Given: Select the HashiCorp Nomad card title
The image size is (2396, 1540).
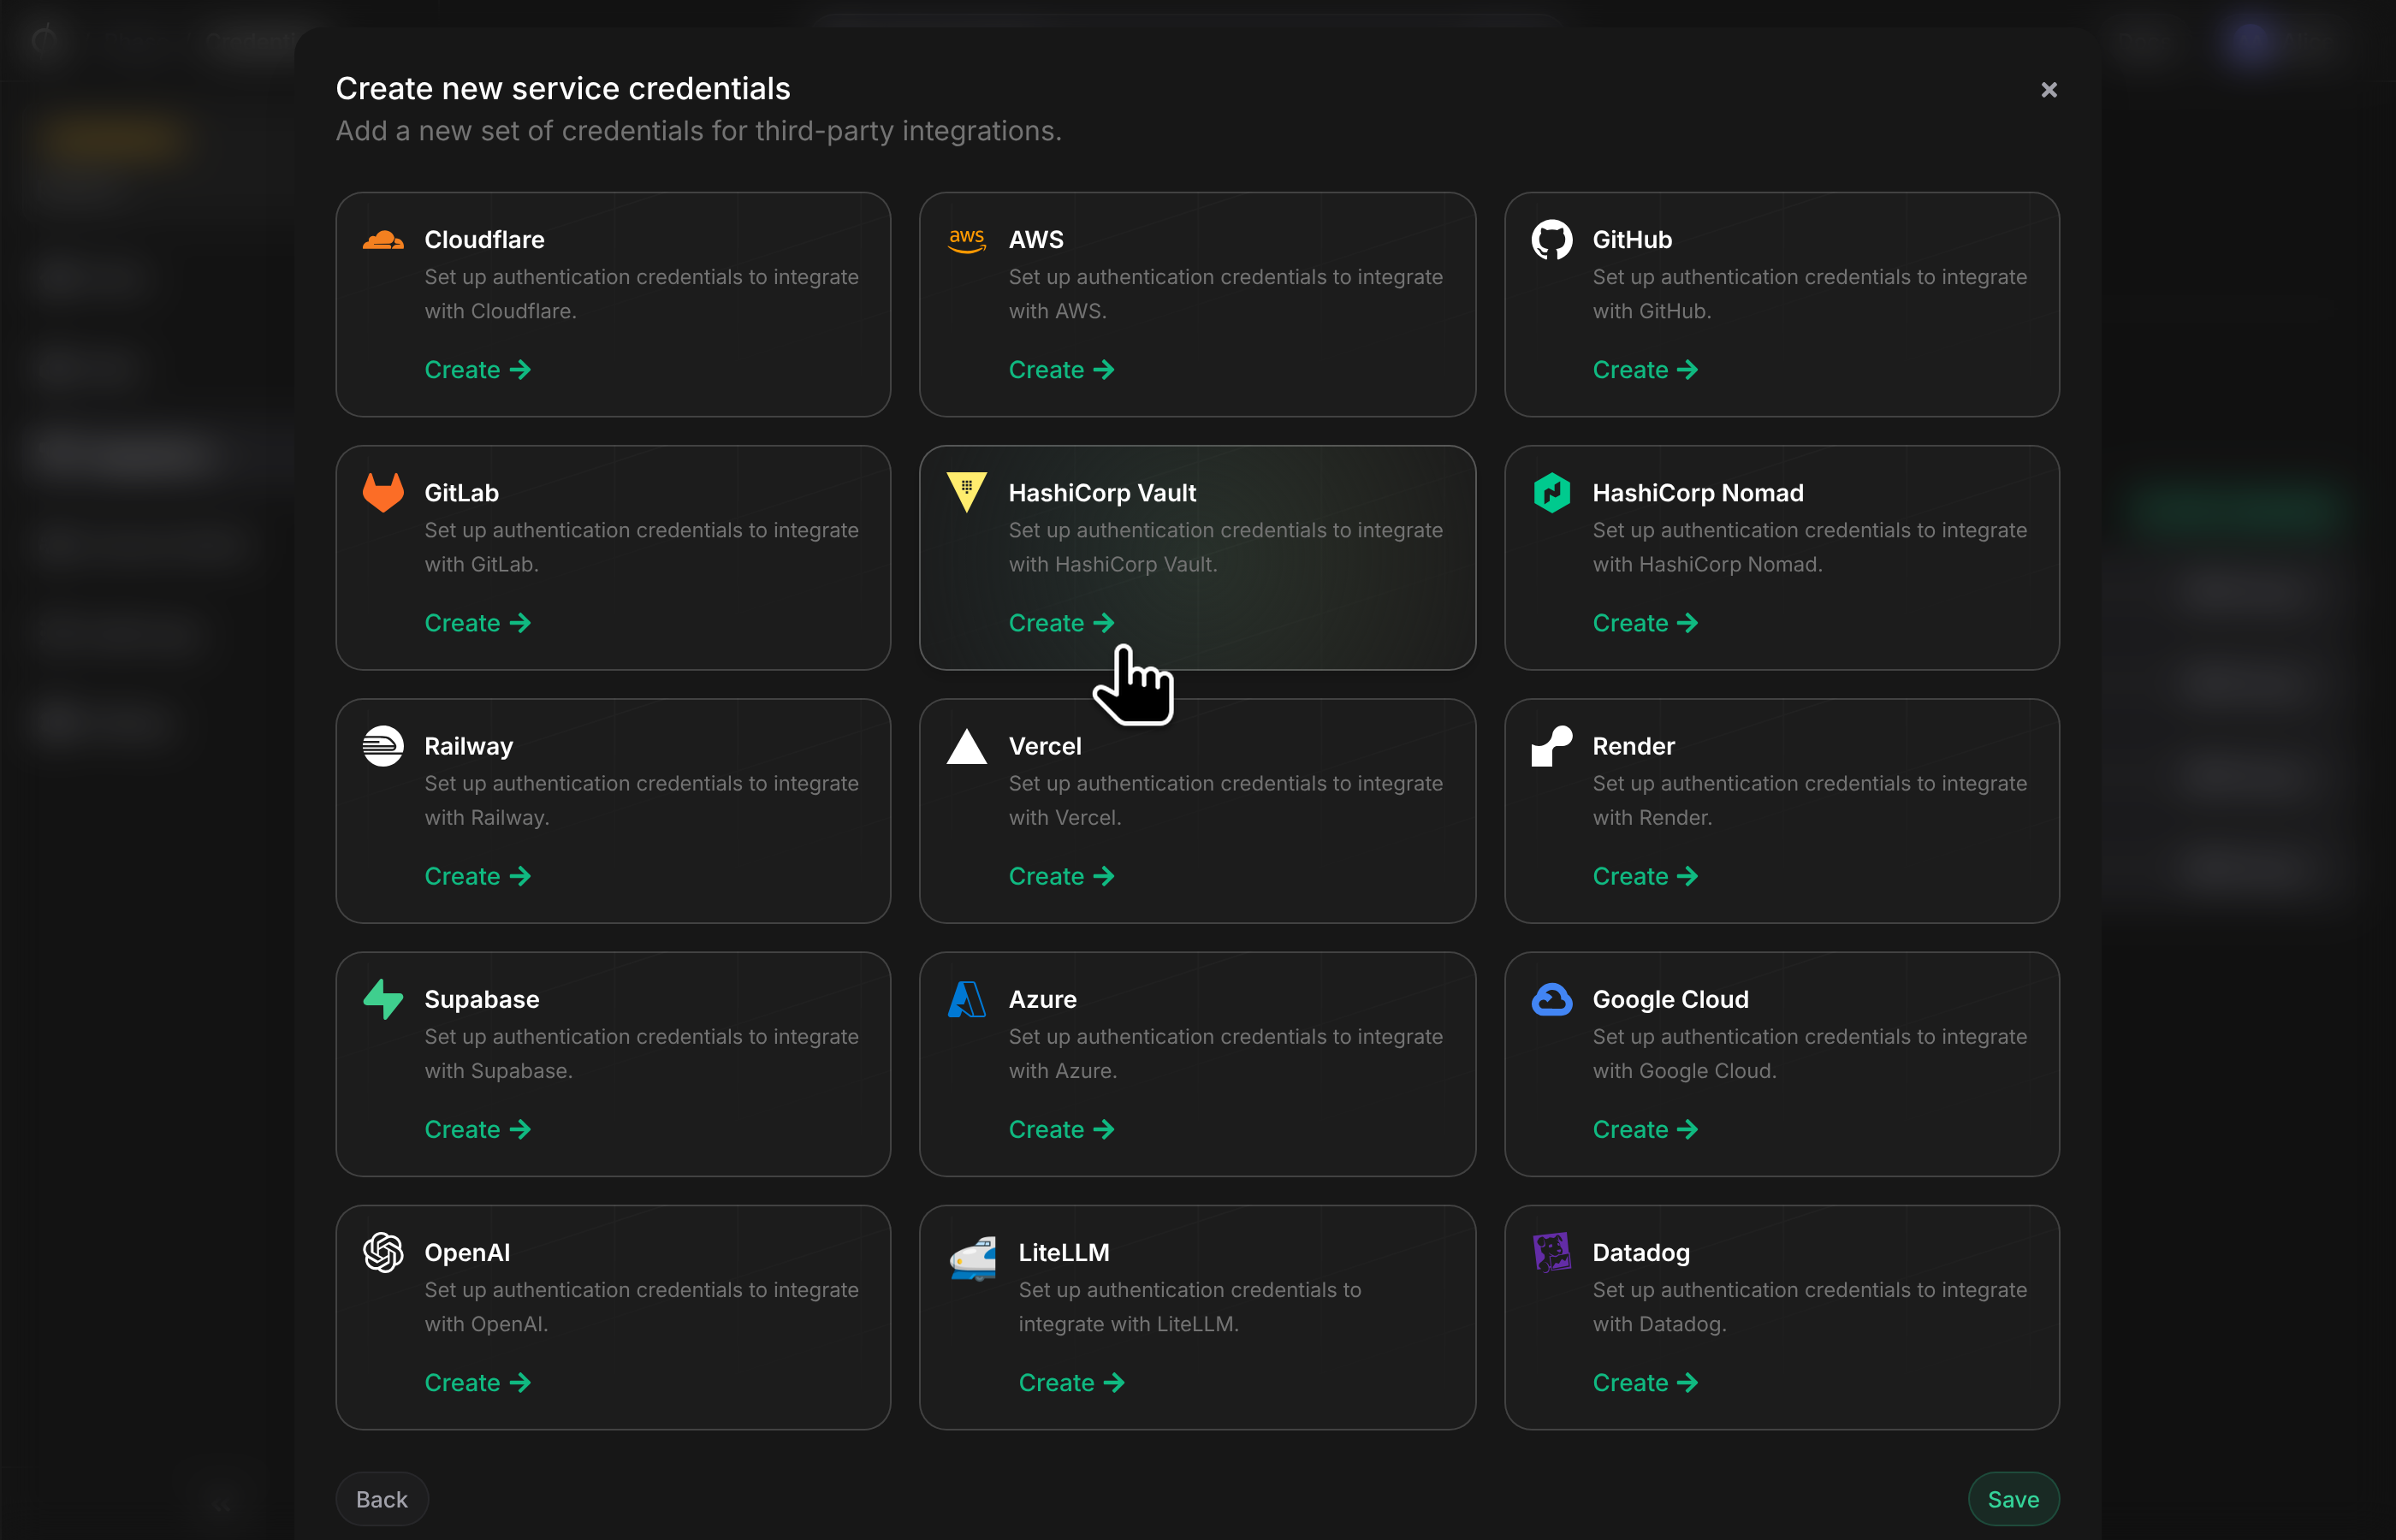Looking at the screenshot, I should pos(1698,493).
